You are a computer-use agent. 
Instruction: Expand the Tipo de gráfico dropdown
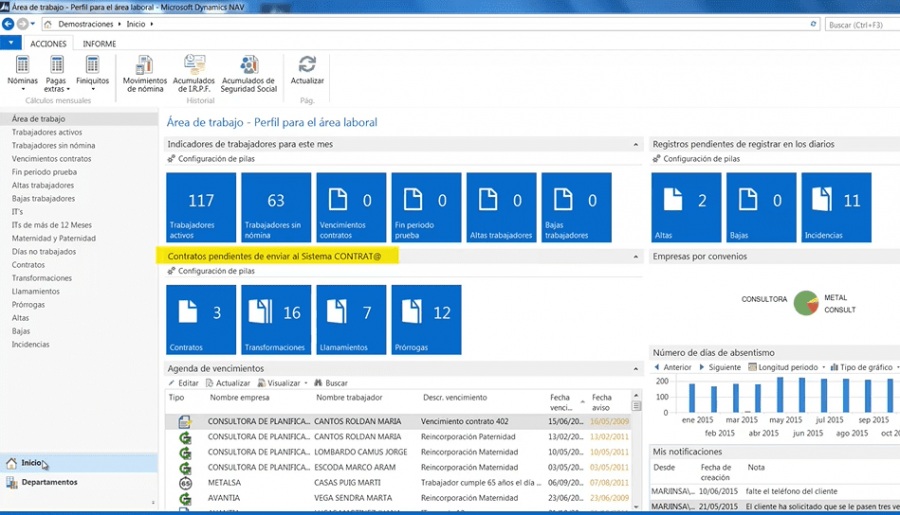(x=863, y=367)
